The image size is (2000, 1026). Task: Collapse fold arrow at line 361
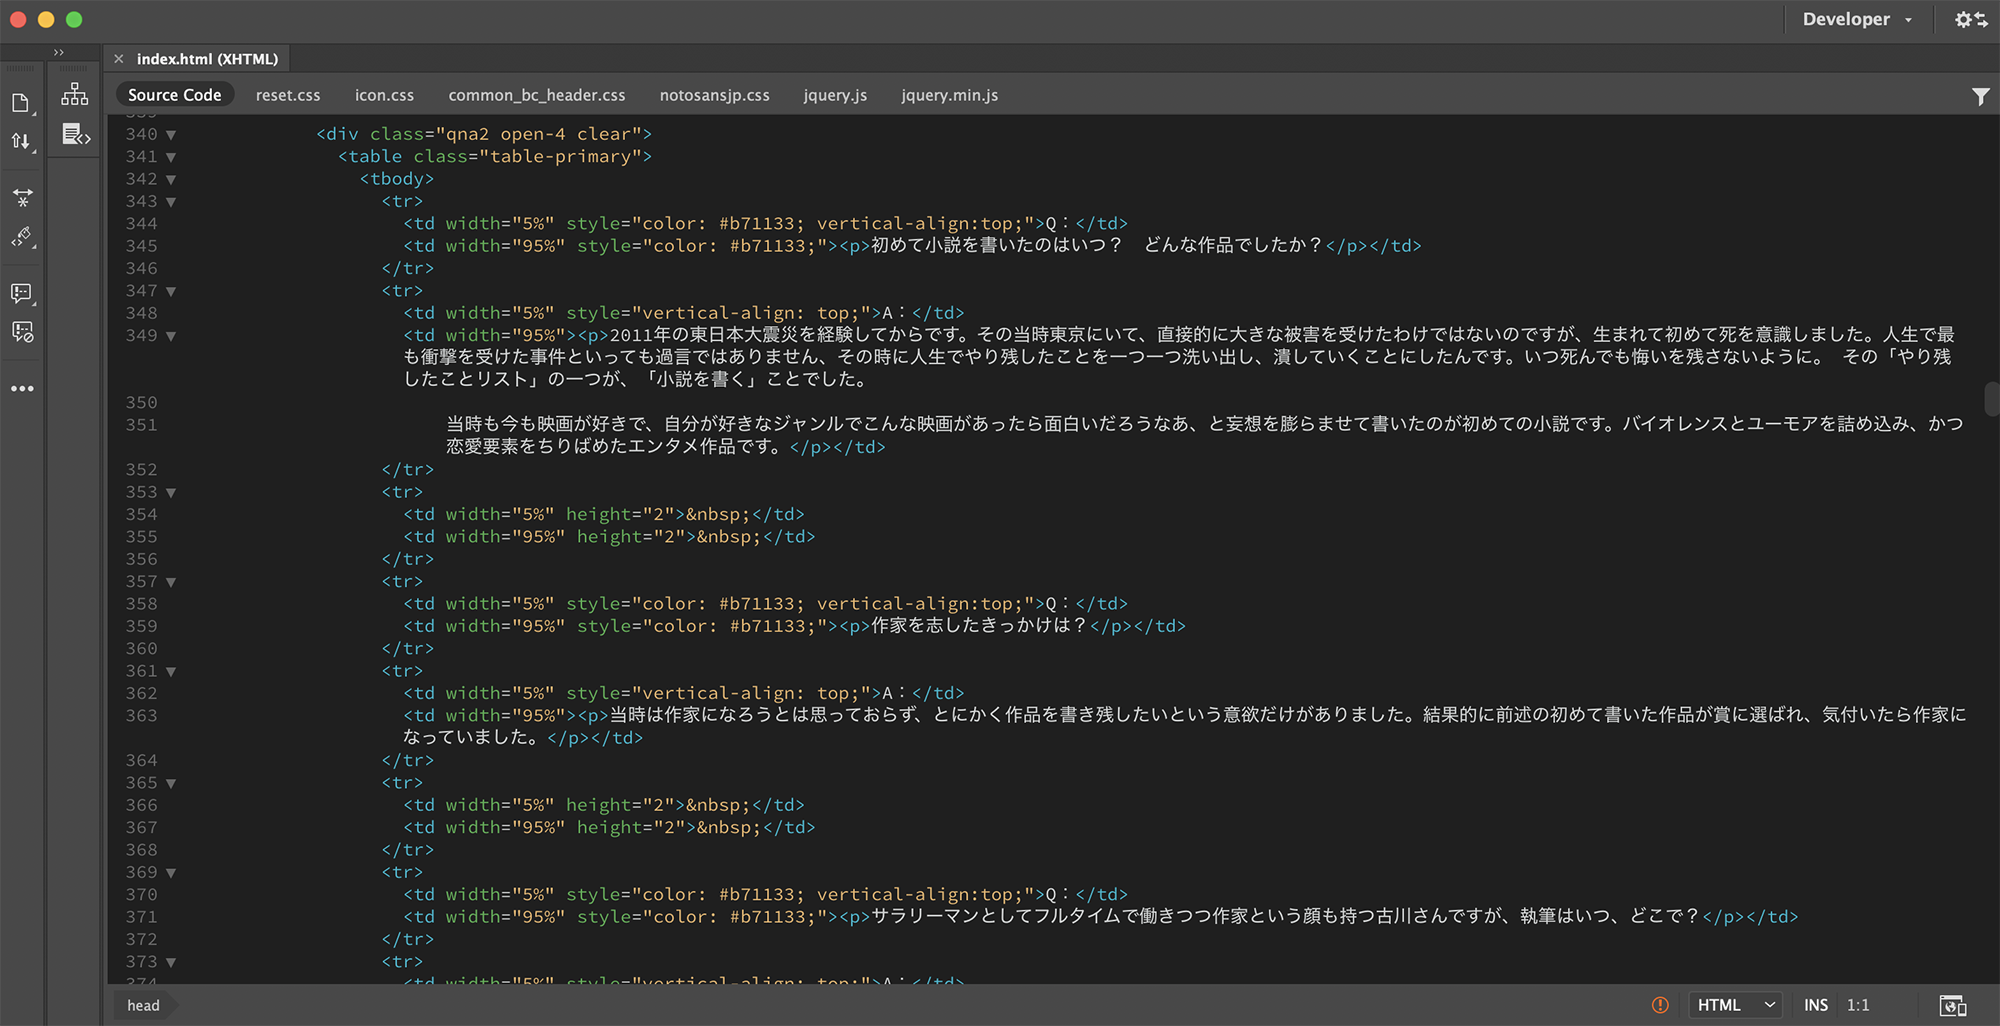coord(171,672)
